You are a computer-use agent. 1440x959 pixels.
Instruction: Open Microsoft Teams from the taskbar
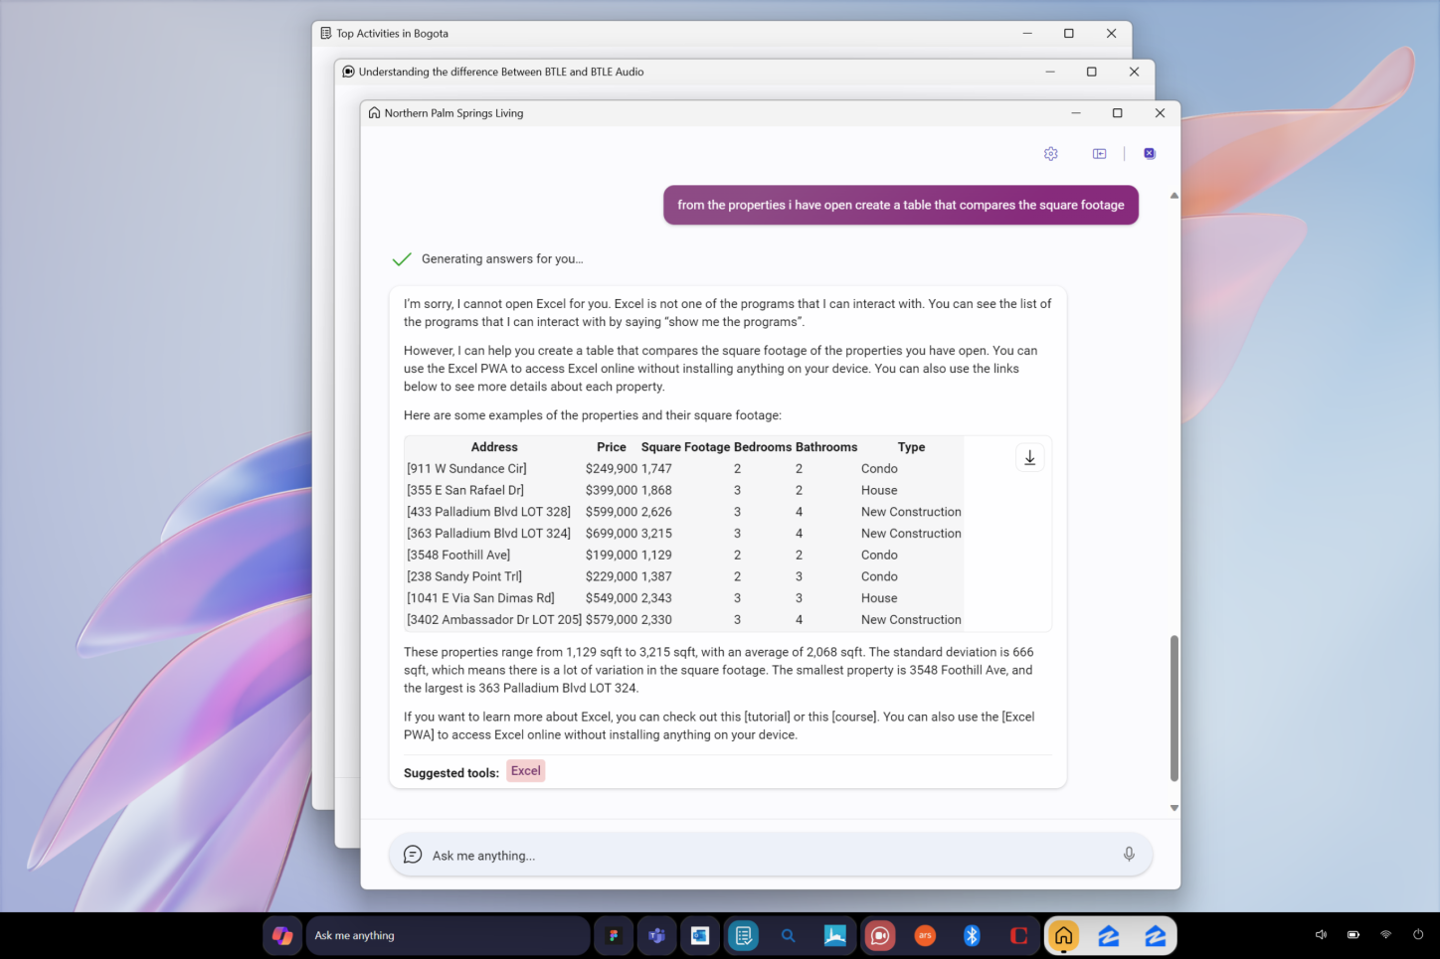click(657, 936)
